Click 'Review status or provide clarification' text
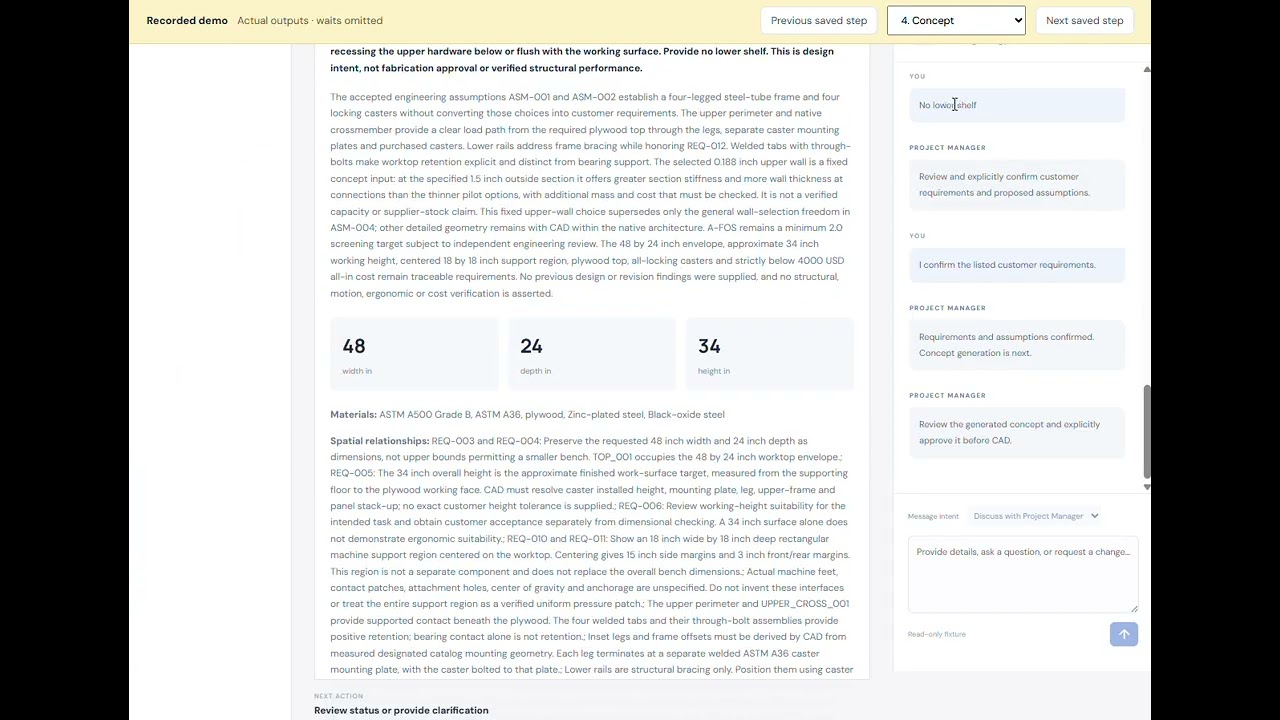Image resolution: width=1280 pixels, height=720 pixels. 401,710
